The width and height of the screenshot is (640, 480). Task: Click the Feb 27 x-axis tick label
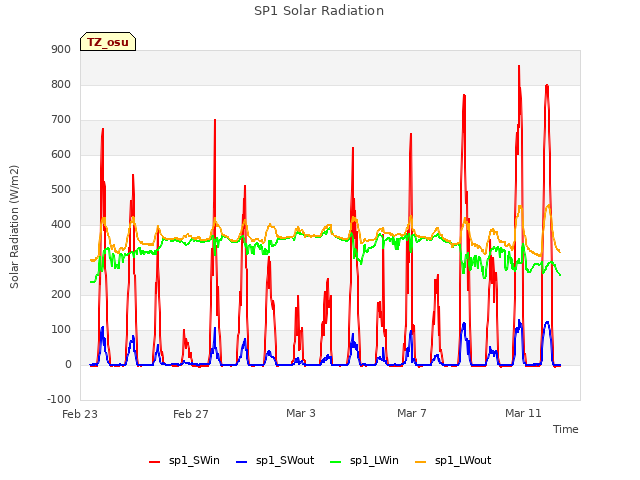[x=191, y=414]
